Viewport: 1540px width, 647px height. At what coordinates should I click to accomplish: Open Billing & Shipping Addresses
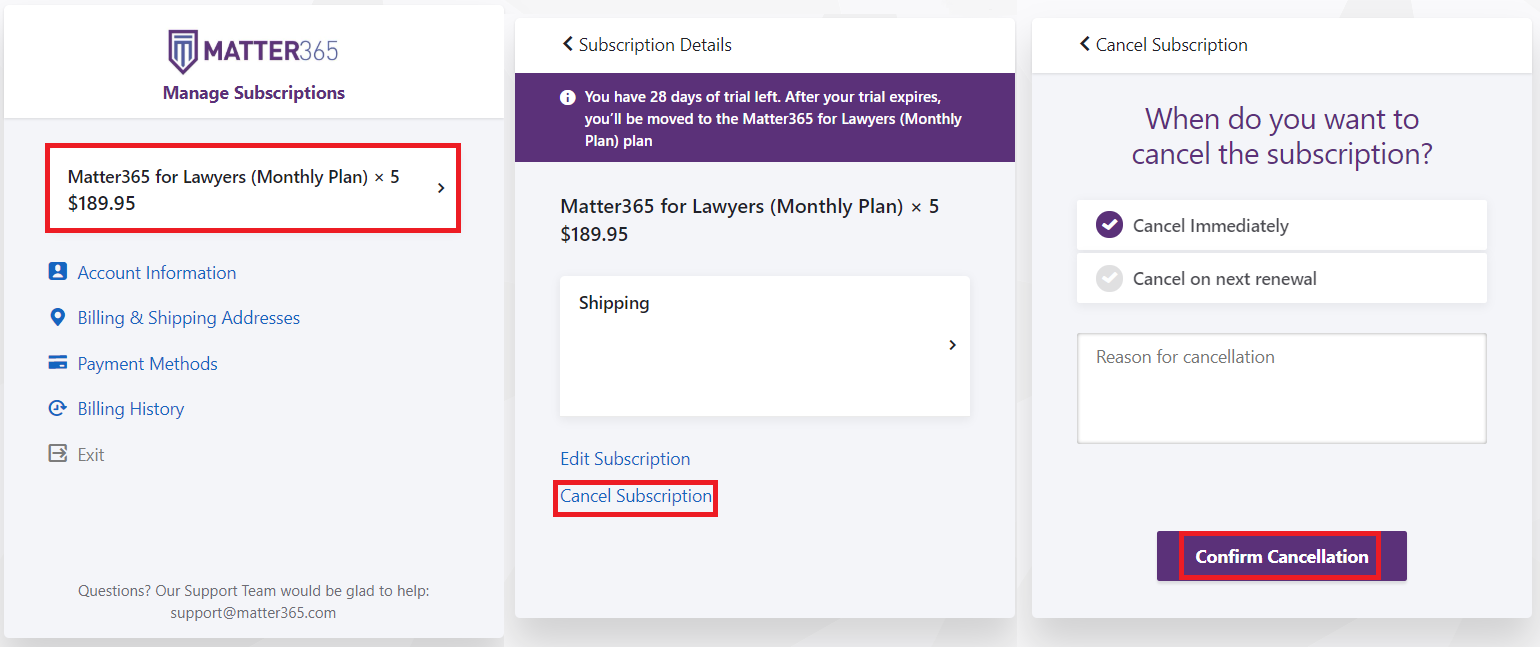point(189,318)
